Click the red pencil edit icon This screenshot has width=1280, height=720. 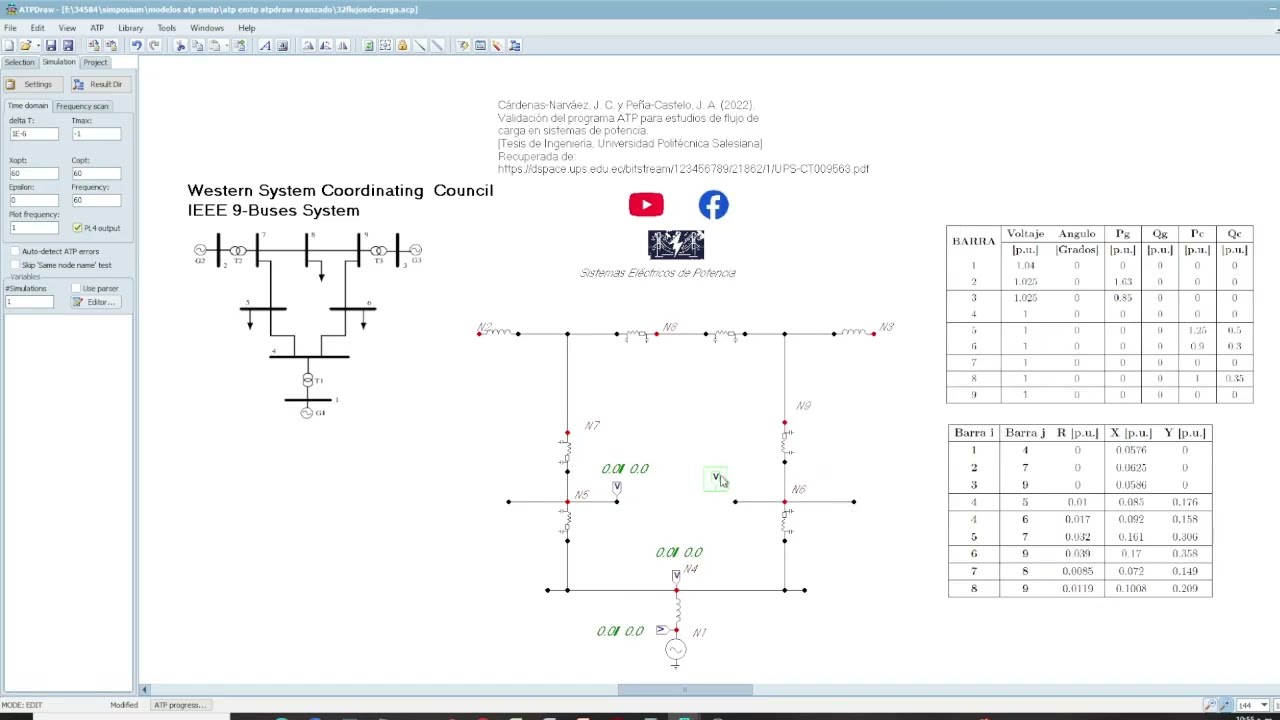coord(497,45)
